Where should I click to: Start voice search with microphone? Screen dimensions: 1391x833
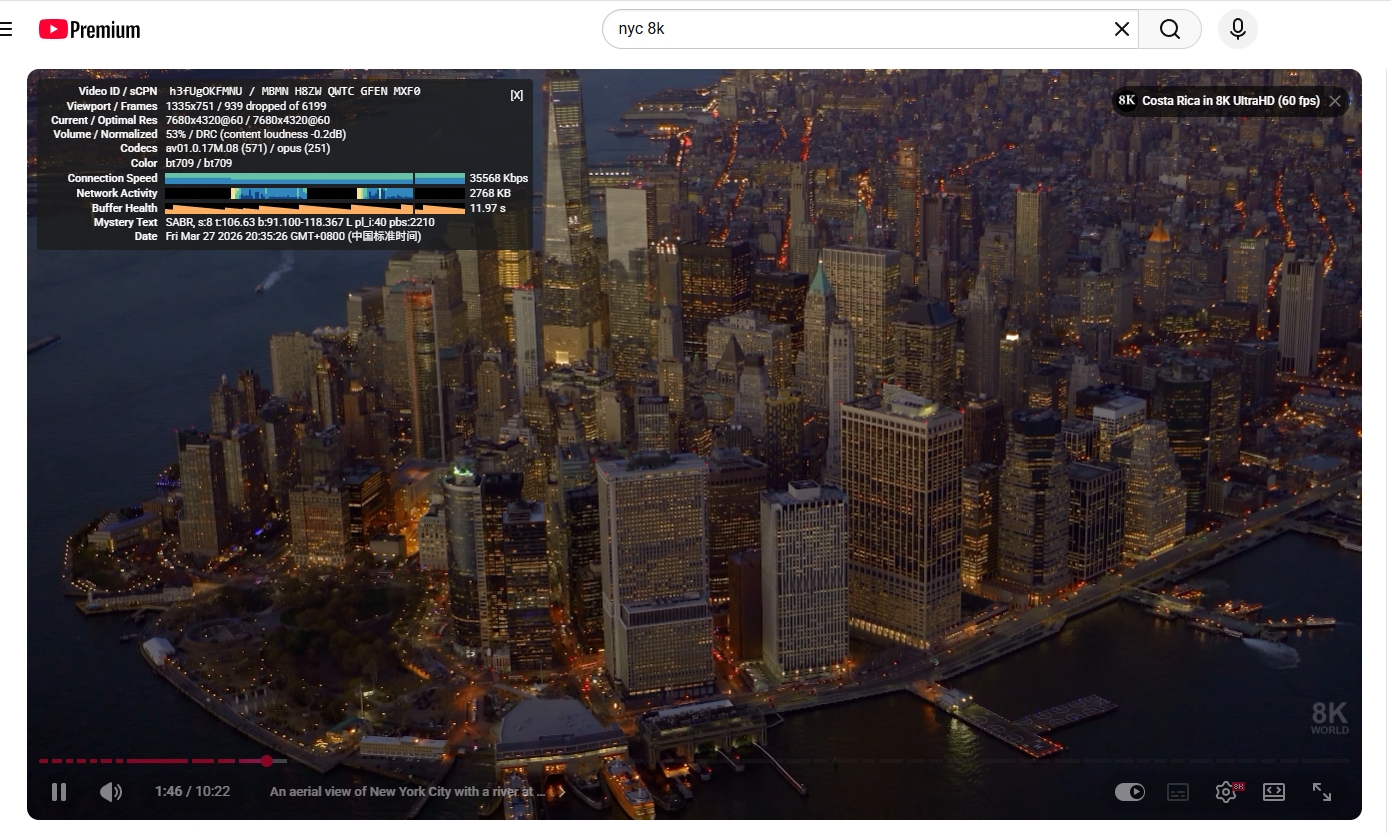coord(1237,29)
